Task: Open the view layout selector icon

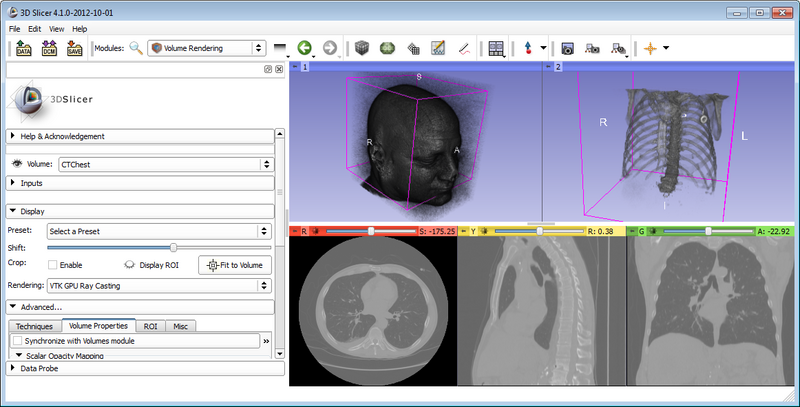Action: 496,49
